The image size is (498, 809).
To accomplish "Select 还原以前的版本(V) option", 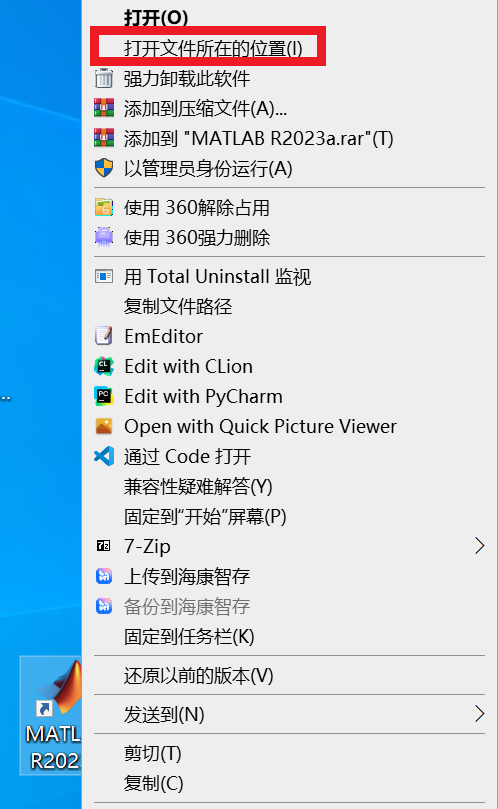I will (x=290, y=675).
